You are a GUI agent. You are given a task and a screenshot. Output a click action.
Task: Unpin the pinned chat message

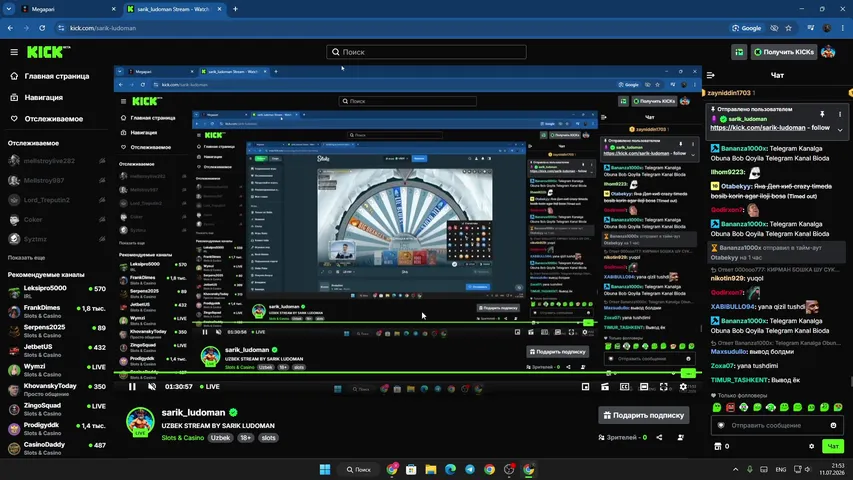point(822,114)
